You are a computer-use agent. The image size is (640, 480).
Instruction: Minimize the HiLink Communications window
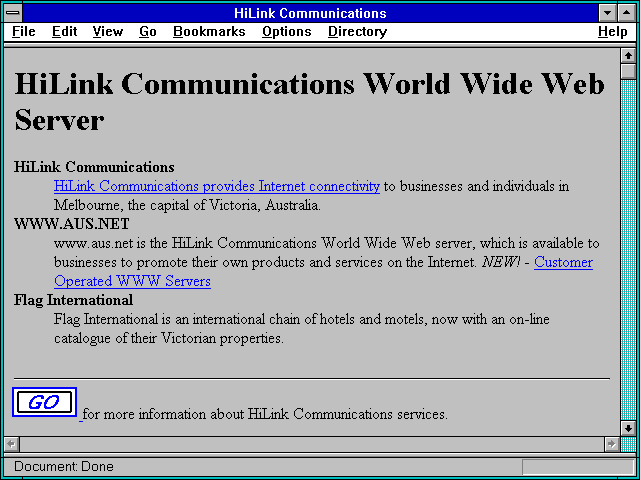607,13
